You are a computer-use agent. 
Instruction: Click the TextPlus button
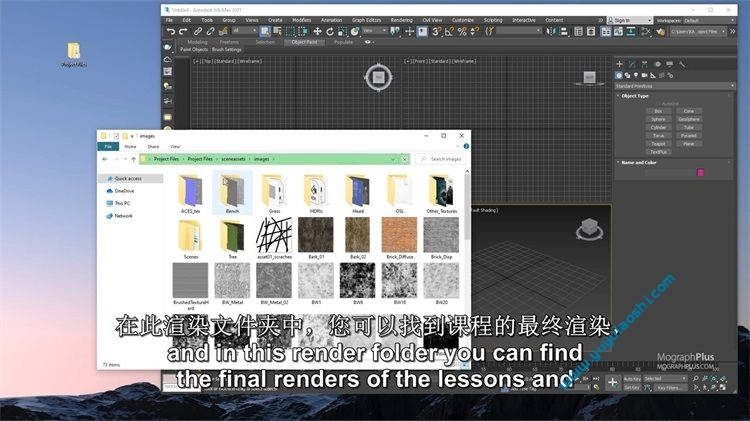[659, 152]
